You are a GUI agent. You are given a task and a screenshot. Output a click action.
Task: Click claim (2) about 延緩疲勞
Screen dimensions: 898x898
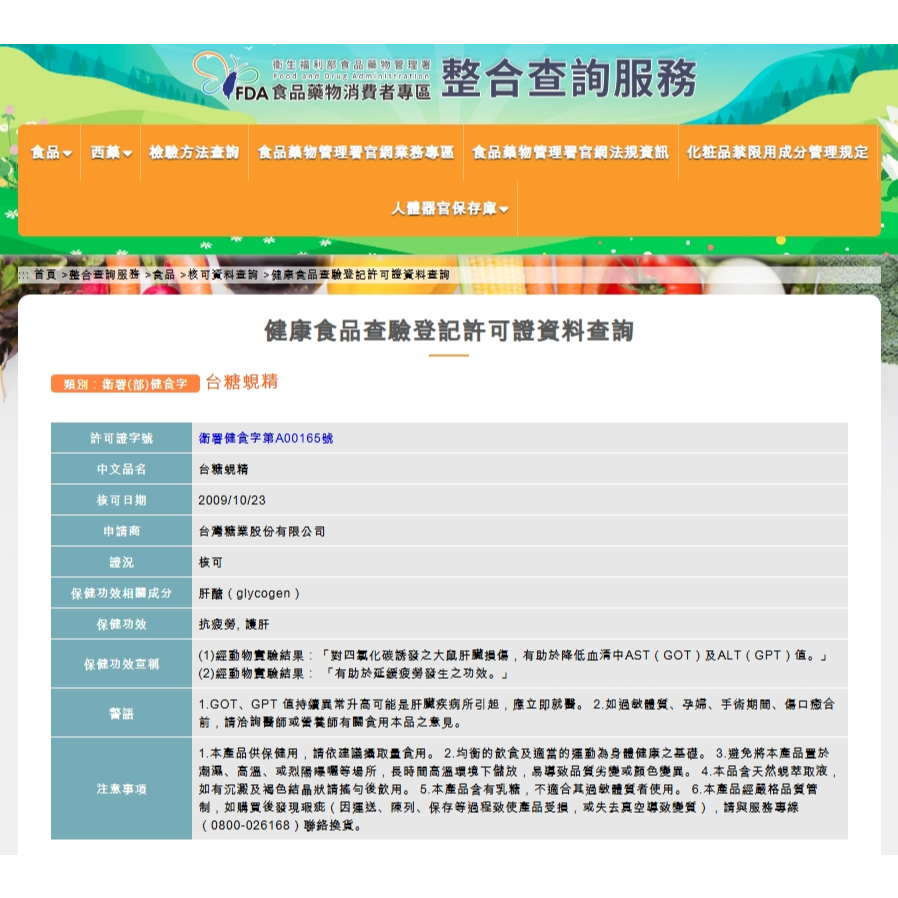point(353,673)
